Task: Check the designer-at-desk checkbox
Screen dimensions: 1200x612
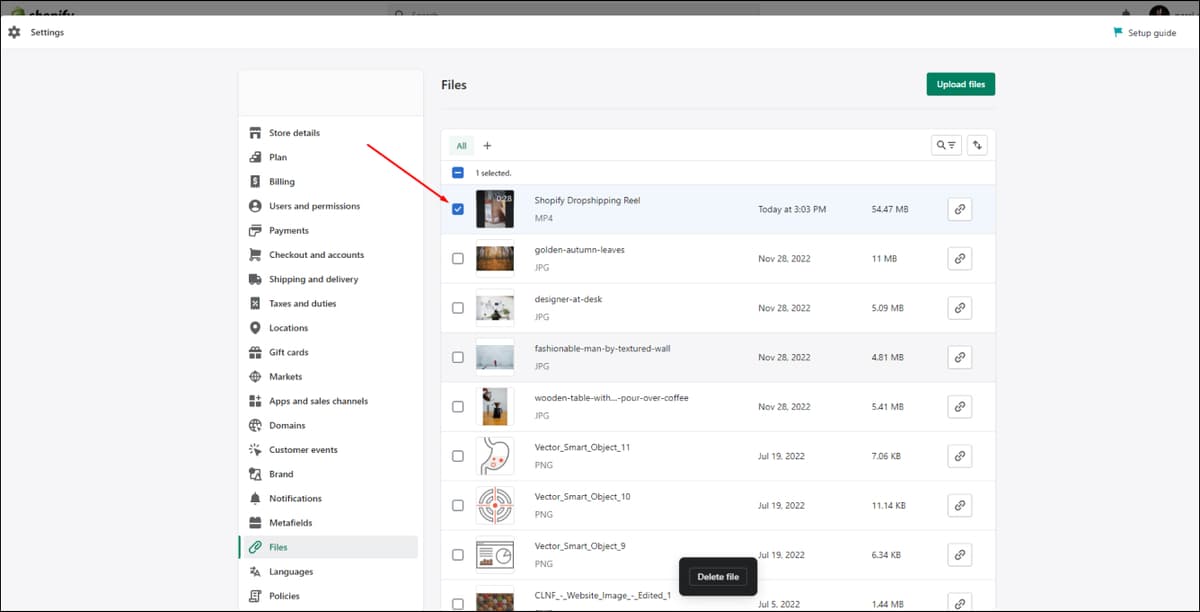Action: [458, 308]
